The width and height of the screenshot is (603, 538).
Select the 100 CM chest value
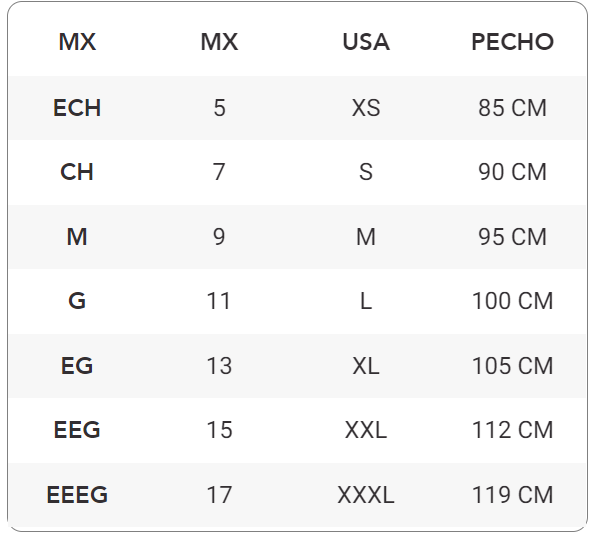point(512,301)
